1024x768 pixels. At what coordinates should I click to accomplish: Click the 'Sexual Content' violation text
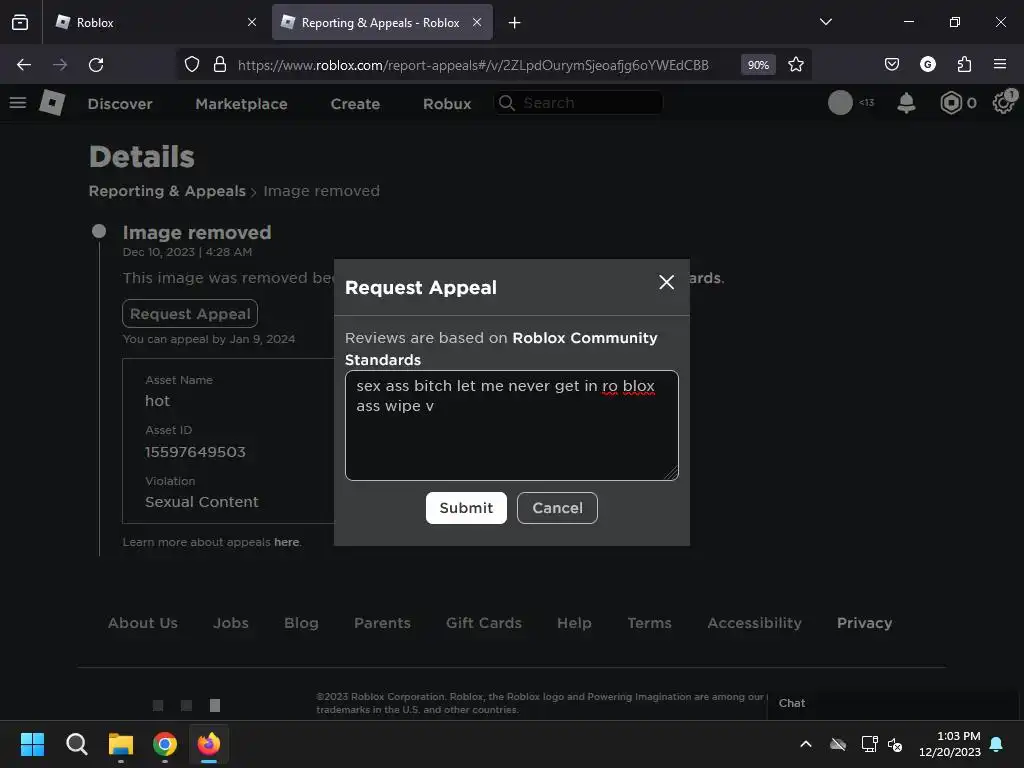[x=202, y=502]
